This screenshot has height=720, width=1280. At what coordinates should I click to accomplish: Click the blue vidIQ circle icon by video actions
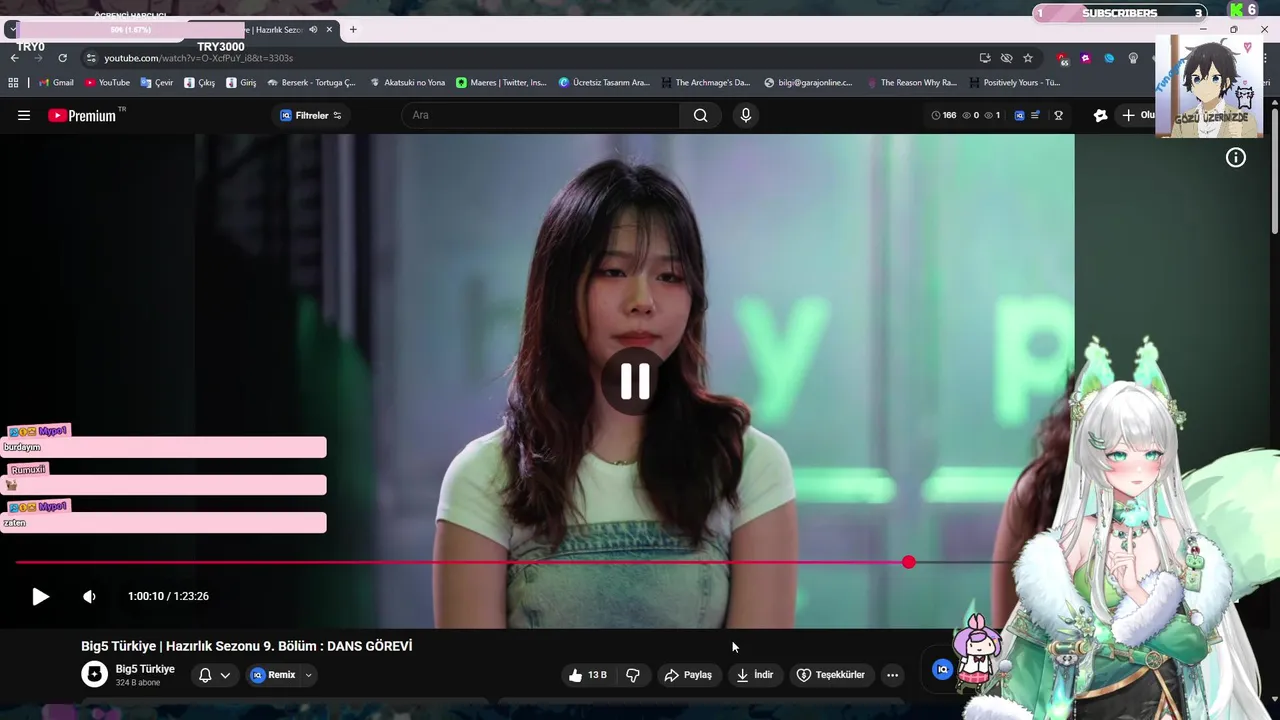pyautogui.click(x=942, y=669)
